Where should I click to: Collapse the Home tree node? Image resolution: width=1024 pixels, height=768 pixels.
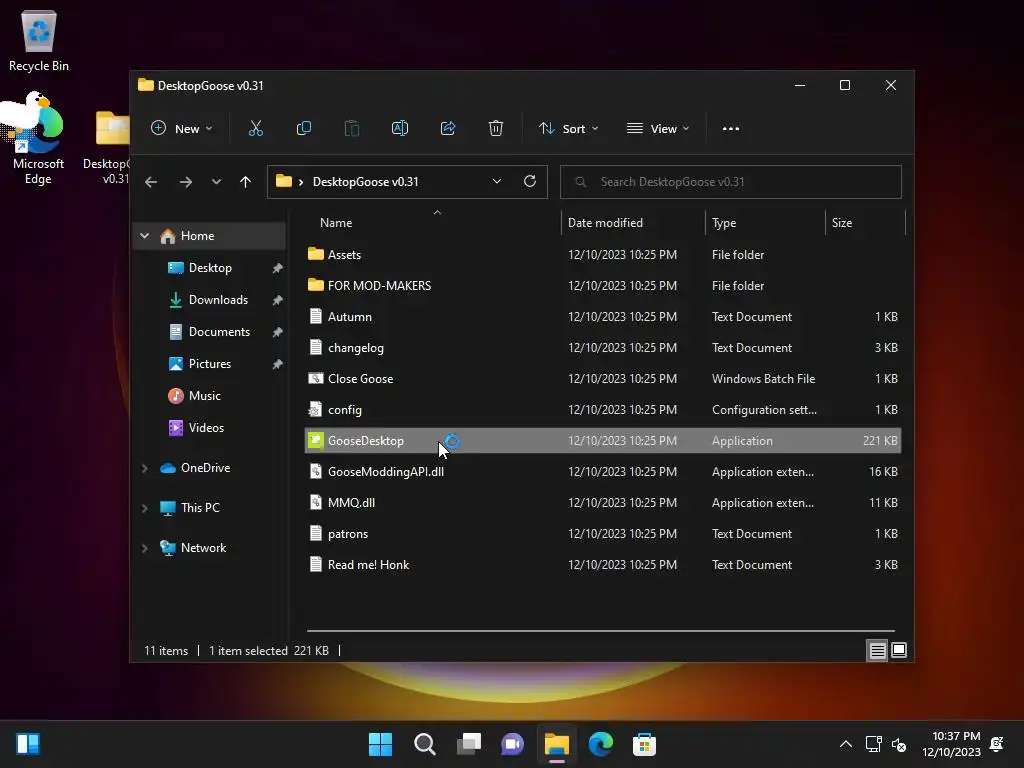click(x=144, y=236)
